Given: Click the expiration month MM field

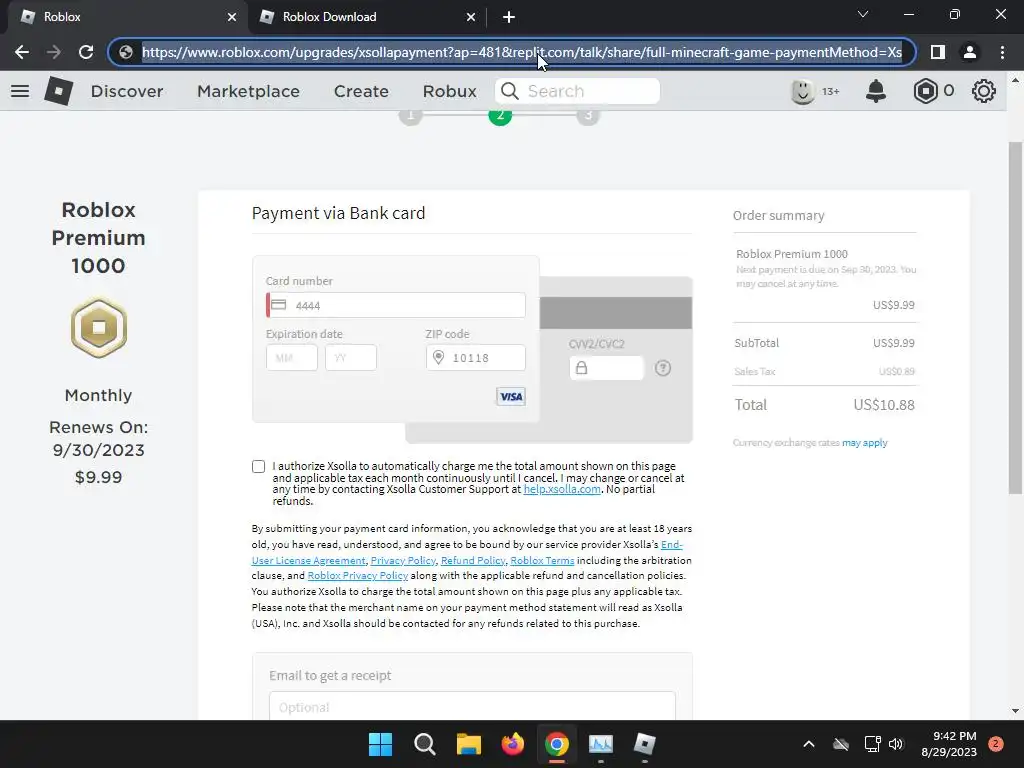Looking at the screenshot, I should coord(292,358).
